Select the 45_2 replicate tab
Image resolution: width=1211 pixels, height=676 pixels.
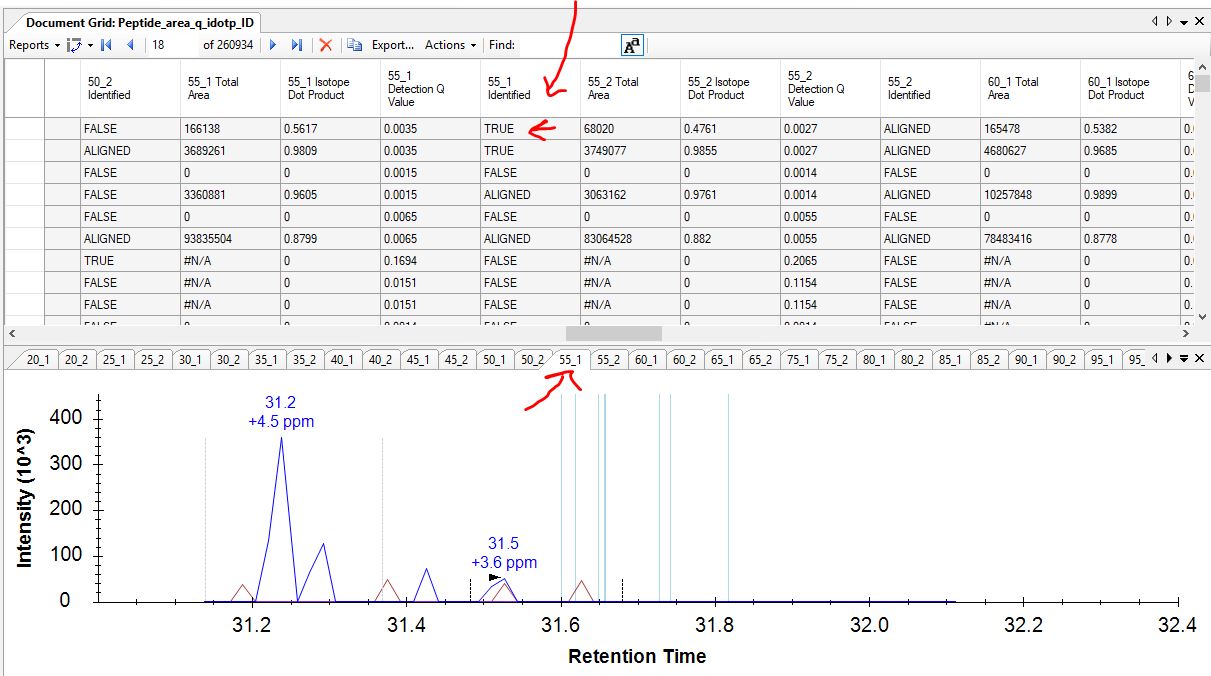[456, 360]
